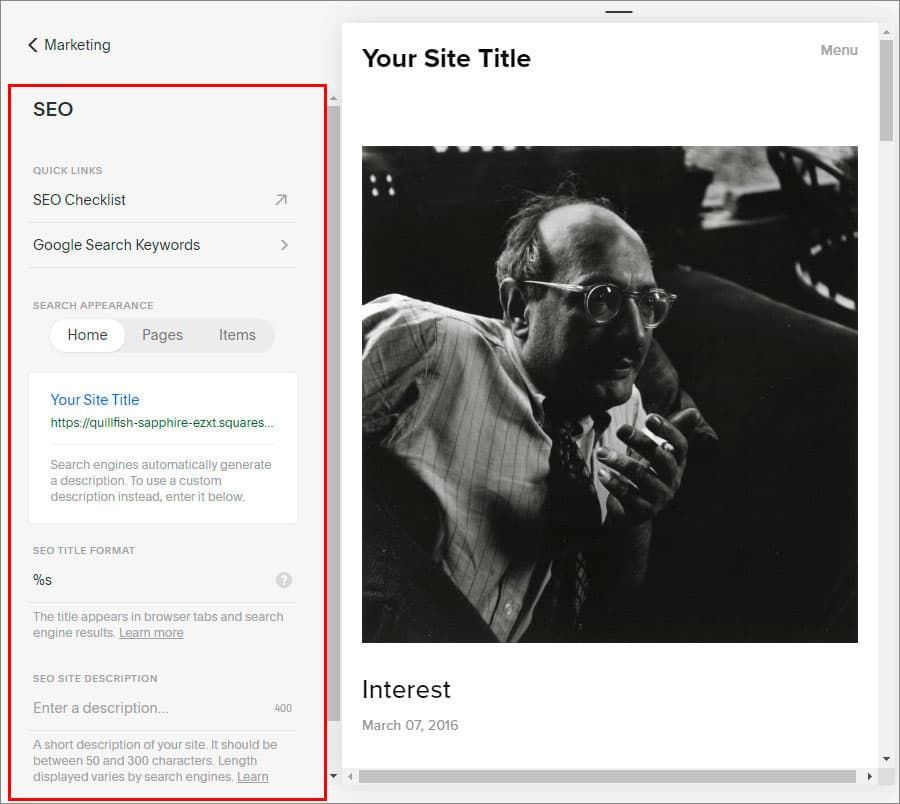Click the preview URL quillfish-sapphire
900x804 pixels.
pos(162,423)
